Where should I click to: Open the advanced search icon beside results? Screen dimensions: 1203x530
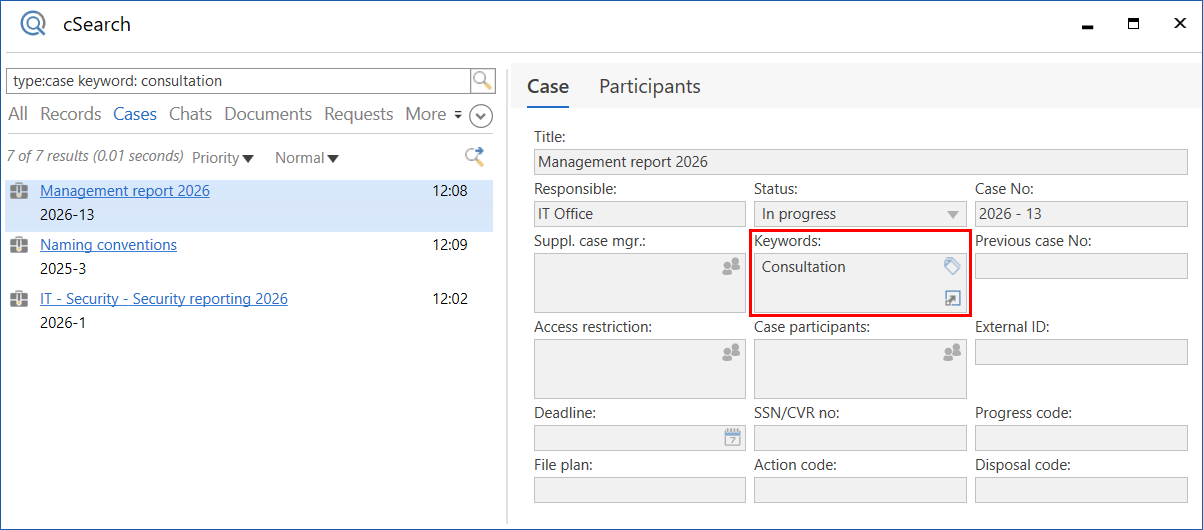[x=475, y=156]
